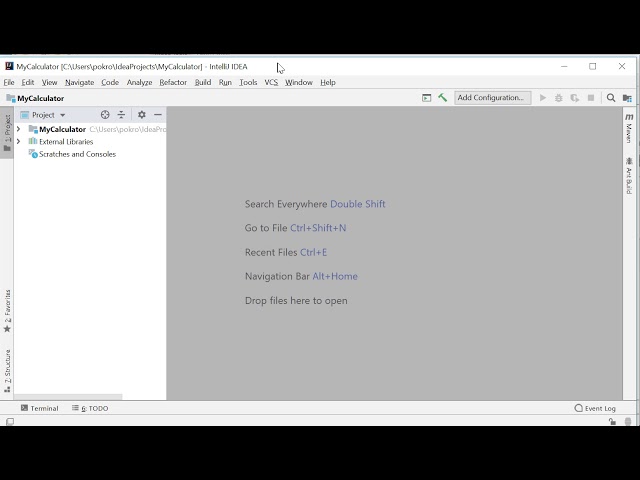Click the Debug bug icon
The height and width of the screenshot is (480, 640).
pyautogui.click(x=559, y=98)
